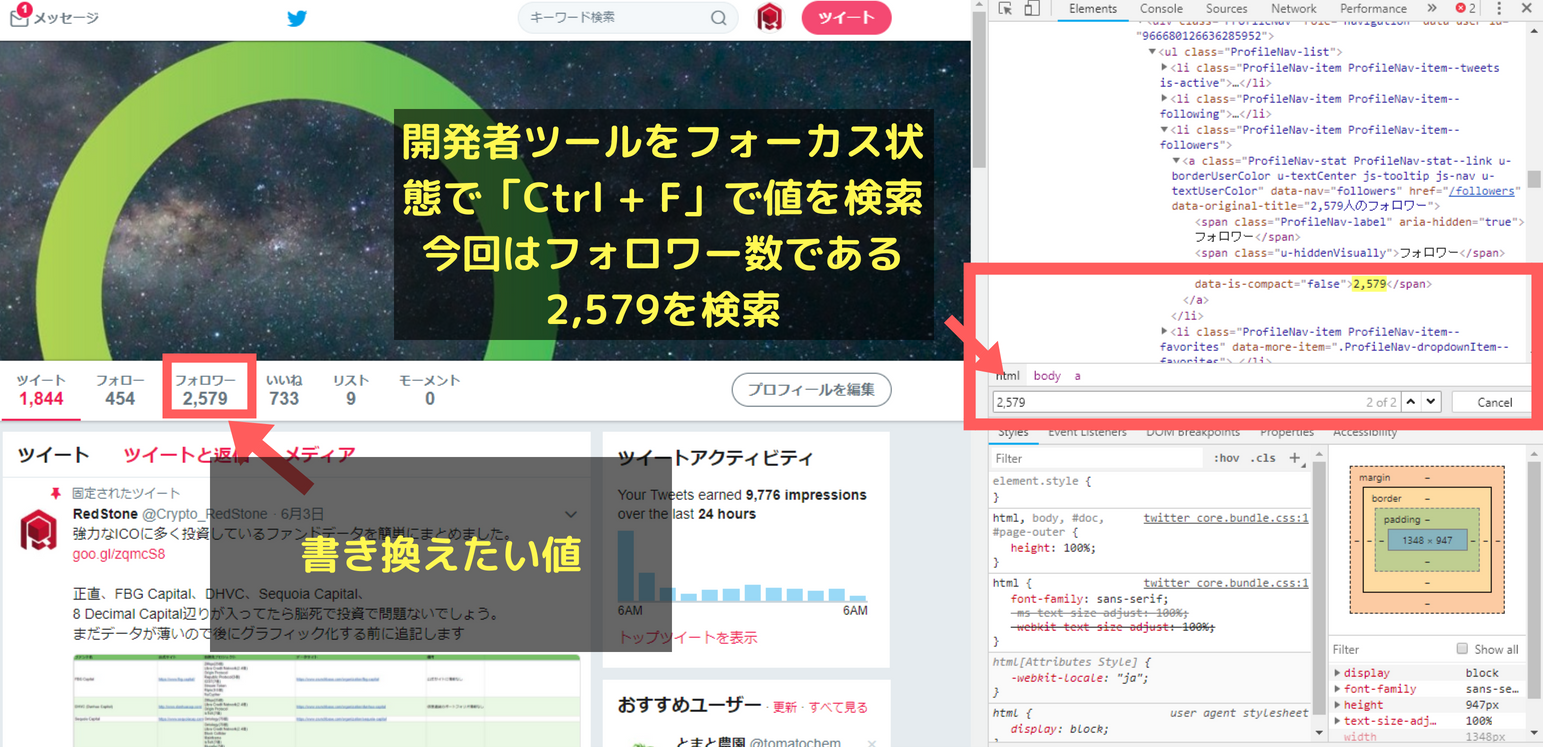Toggle the .cls element classes button
The width and height of the screenshot is (1543, 747).
1264,458
